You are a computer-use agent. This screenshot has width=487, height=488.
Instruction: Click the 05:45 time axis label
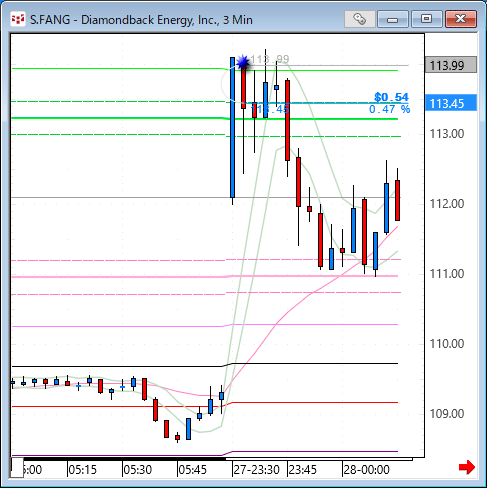coord(193,470)
